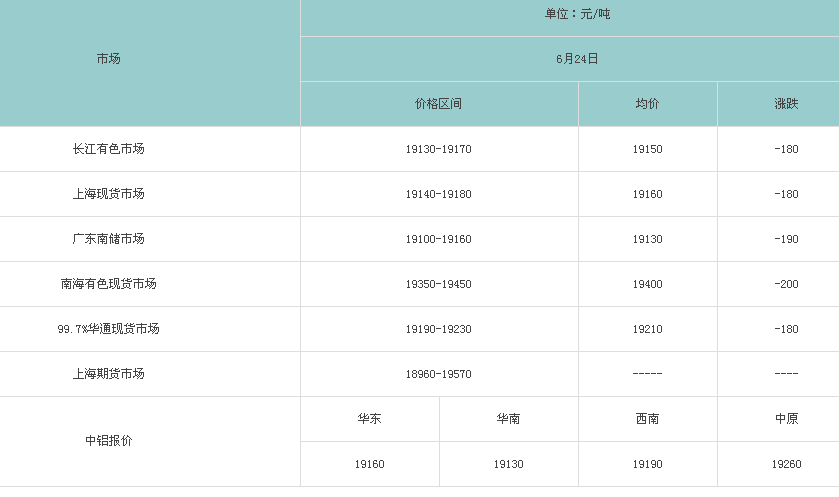Click the 中铝报价 row label
This screenshot has width=839, height=497.
click(x=108, y=441)
